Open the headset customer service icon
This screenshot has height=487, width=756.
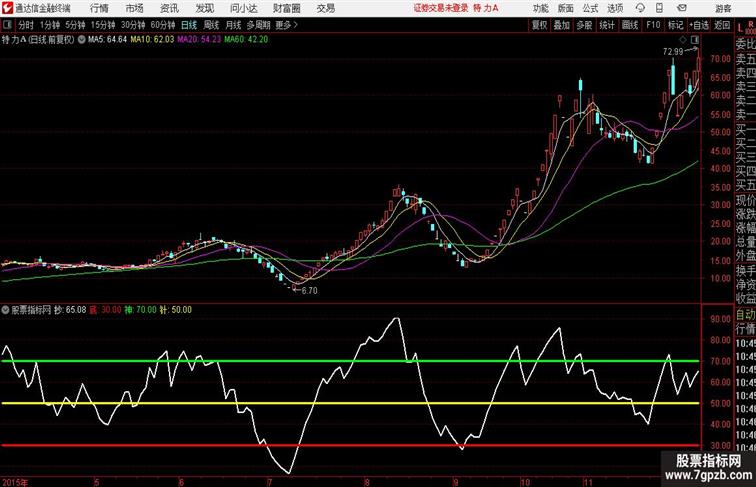[640, 8]
